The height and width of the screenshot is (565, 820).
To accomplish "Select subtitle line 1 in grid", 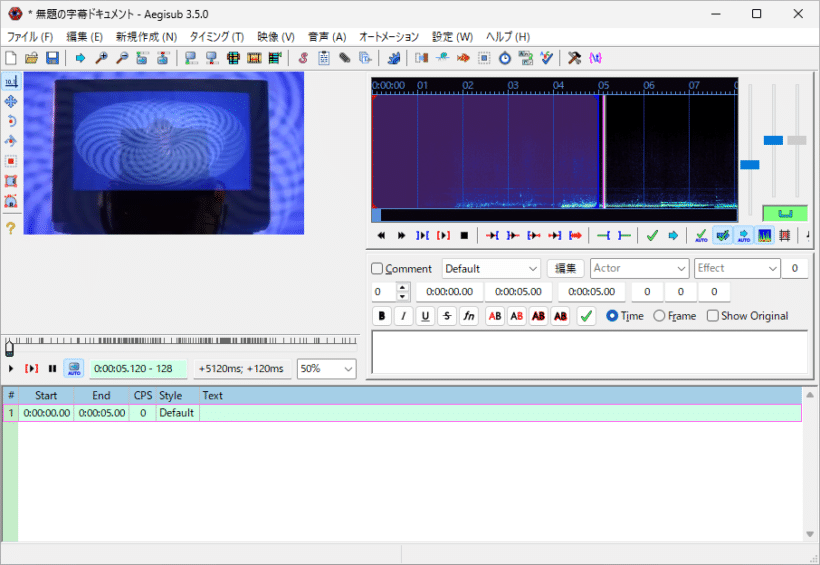I will click(x=402, y=413).
